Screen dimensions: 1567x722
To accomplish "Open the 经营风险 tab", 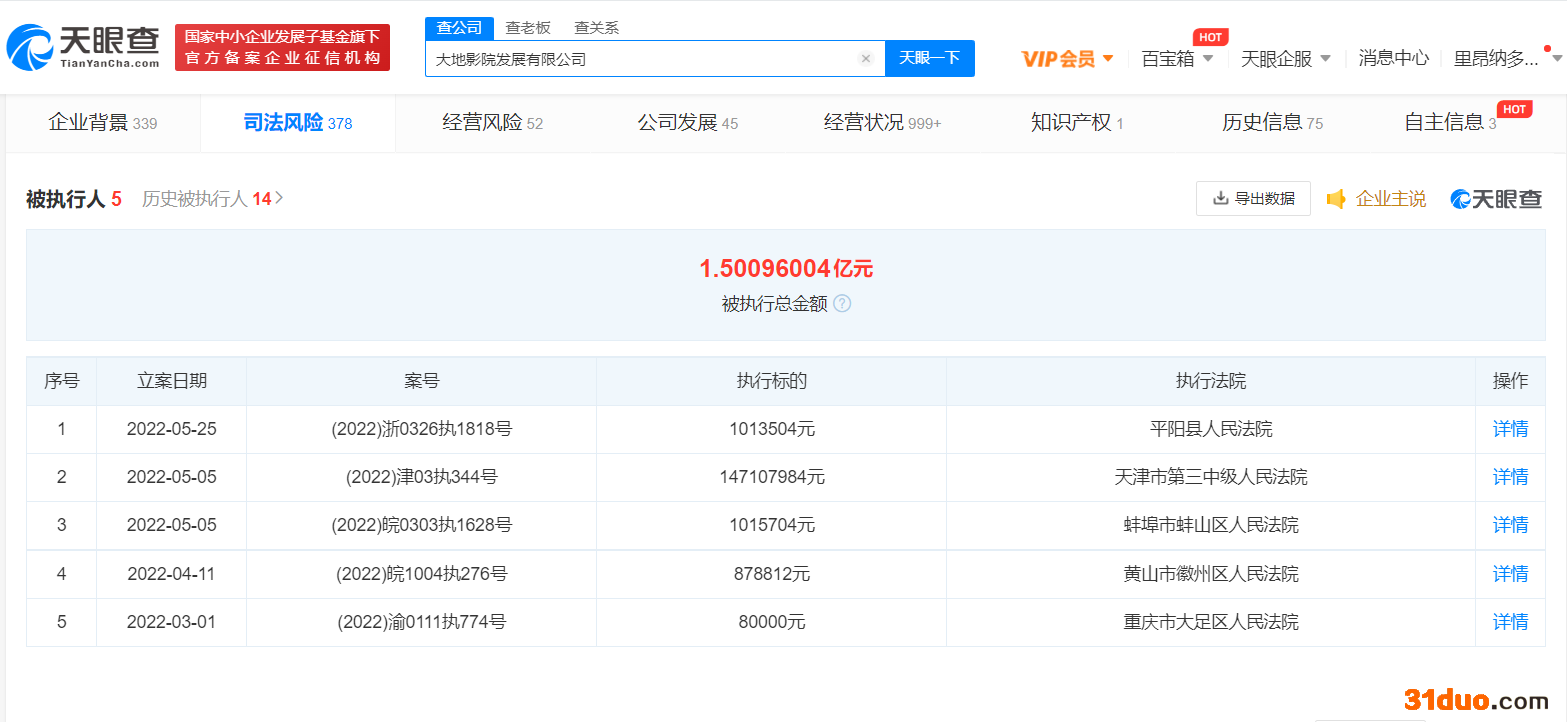I will (x=492, y=123).
